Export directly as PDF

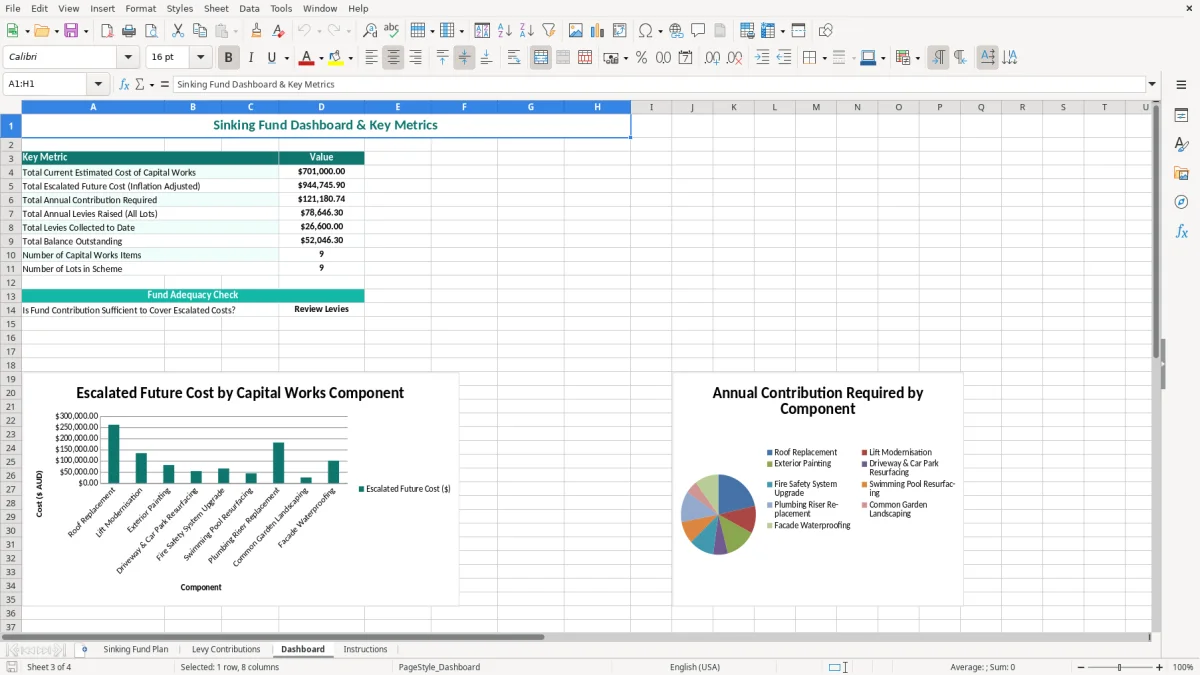106,31
